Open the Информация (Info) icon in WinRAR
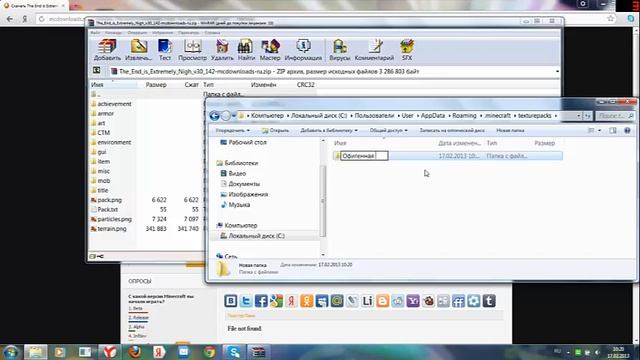Image resolution: width=640 pixels, height=360 pixels. [303, 50]
